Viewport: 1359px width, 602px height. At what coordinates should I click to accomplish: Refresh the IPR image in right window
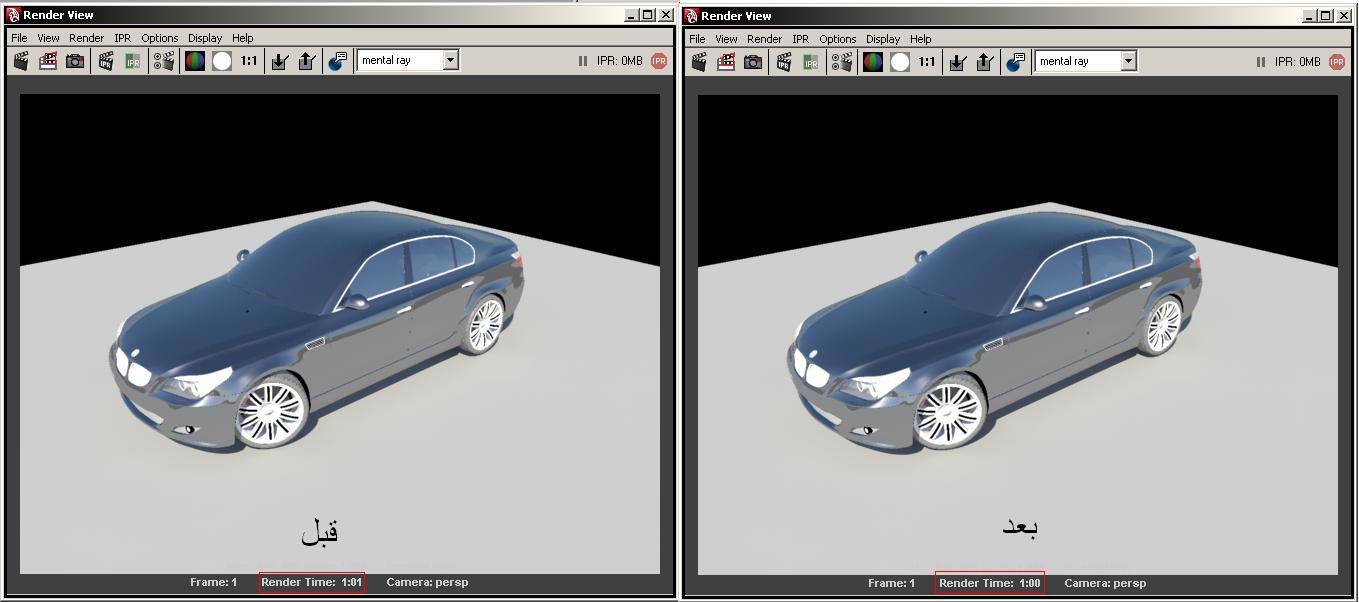tap(811, 61)
